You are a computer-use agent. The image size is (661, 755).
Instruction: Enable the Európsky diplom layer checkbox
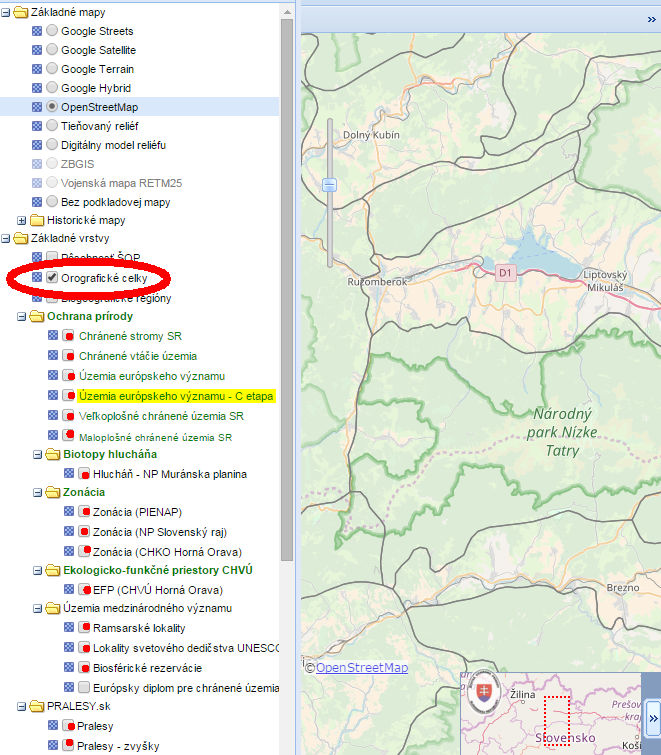(x=84, y=687)
